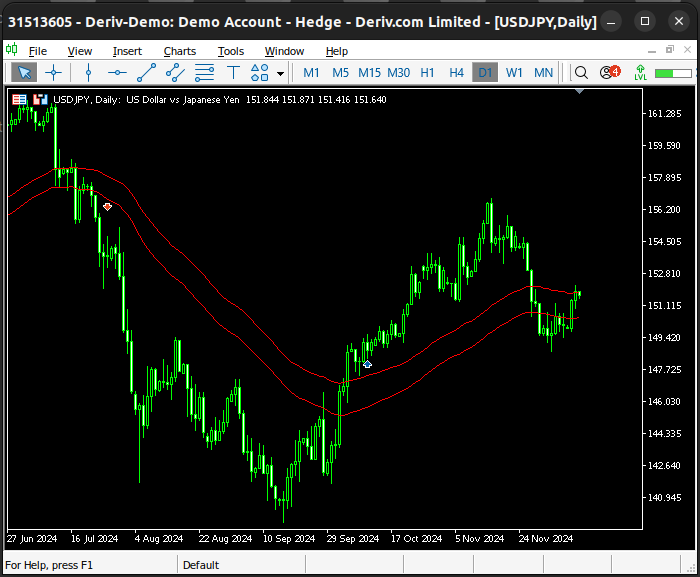The image size is (700, 577).
Task: Pick the Fibonacci retracement tool
Action: (x=204, y=72)
